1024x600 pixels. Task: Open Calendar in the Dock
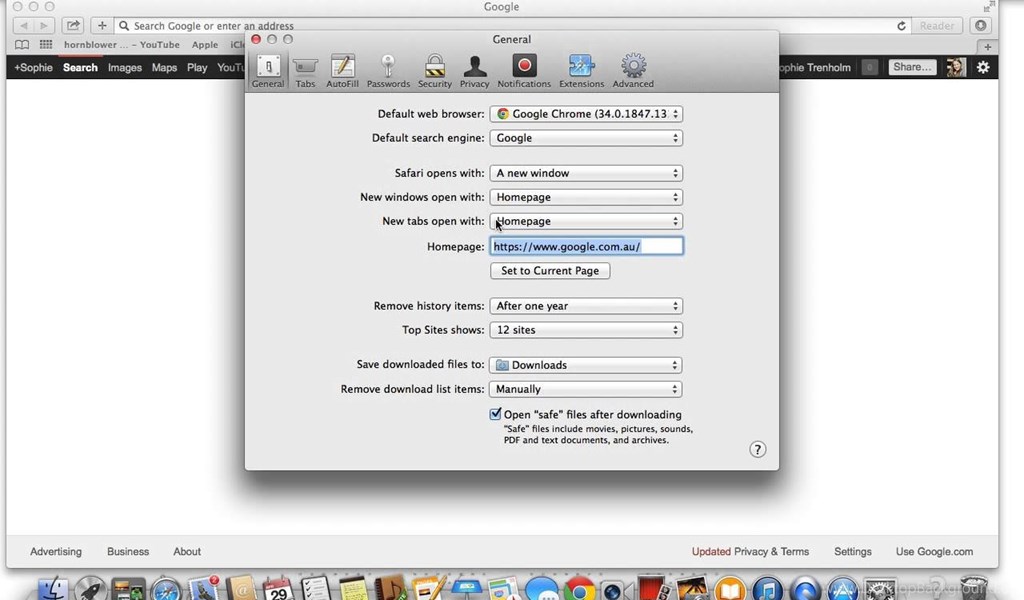click(278, 589)
